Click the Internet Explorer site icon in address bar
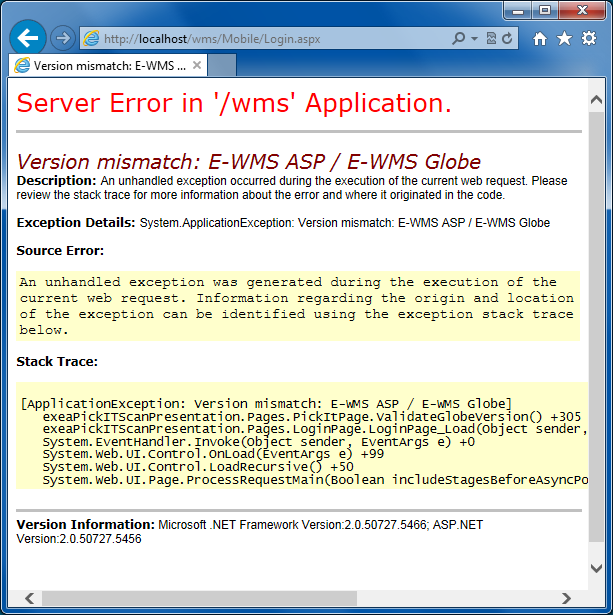This screenshot has height=615, width=613. point(92,38)
